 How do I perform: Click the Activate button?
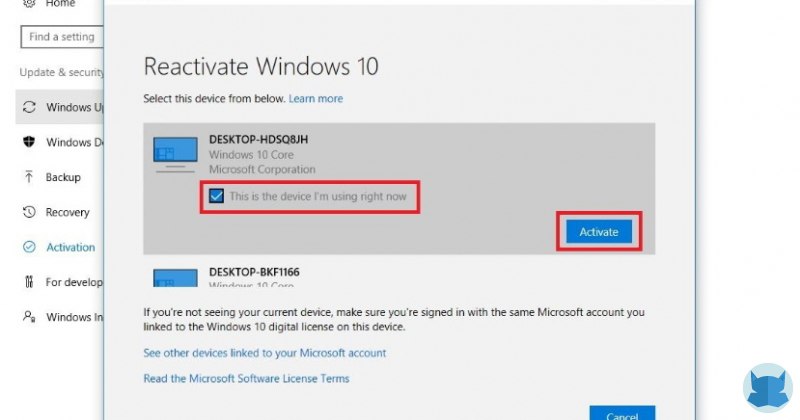click(x=598, y=232)
